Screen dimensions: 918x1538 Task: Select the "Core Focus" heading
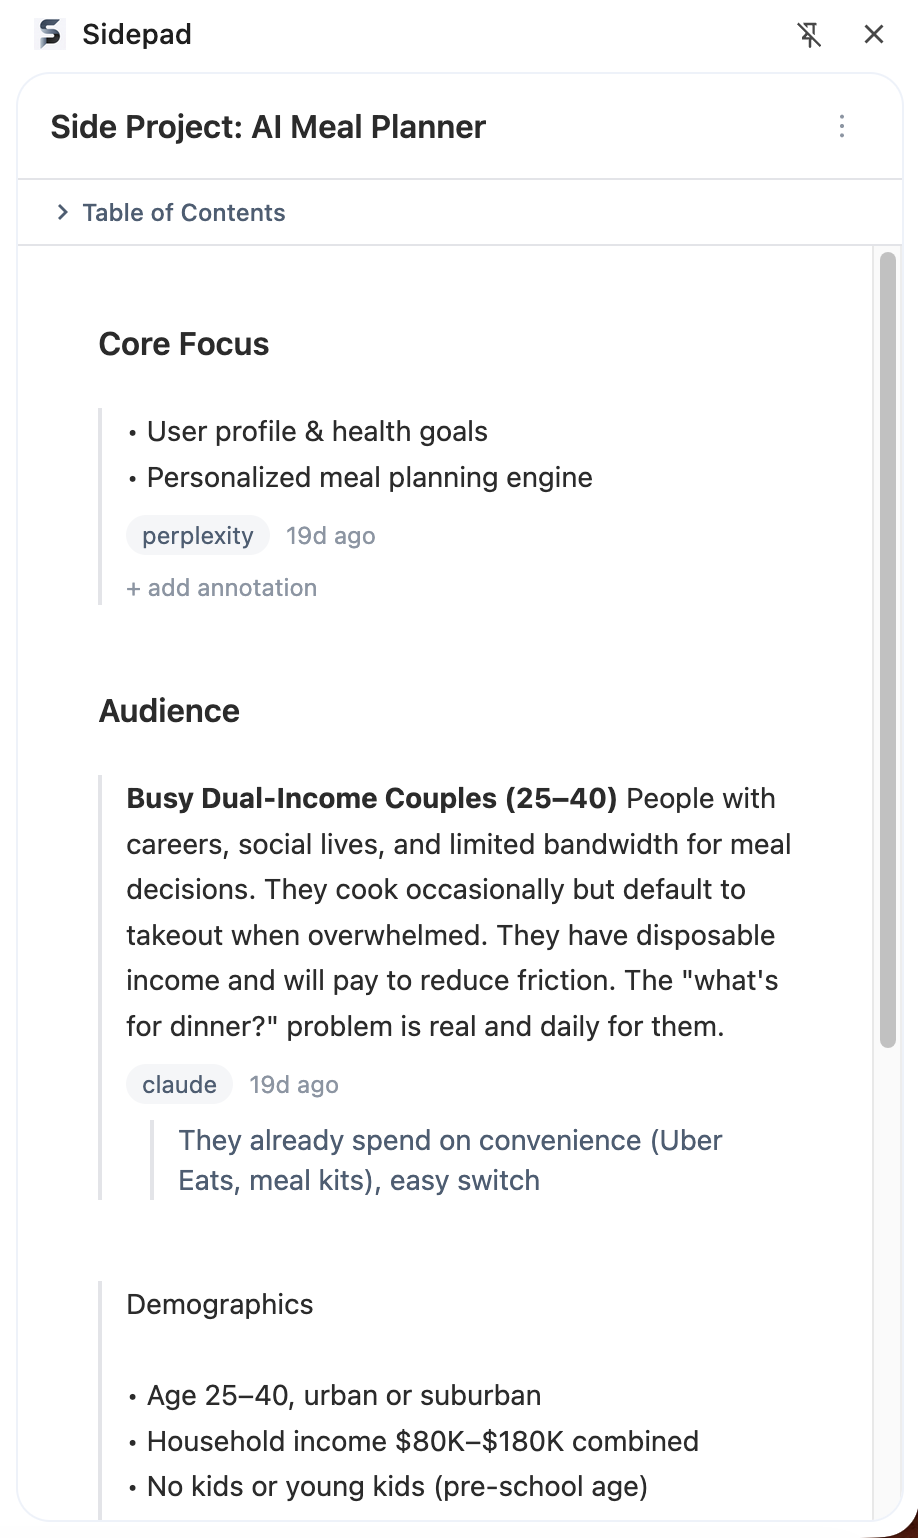183,343
